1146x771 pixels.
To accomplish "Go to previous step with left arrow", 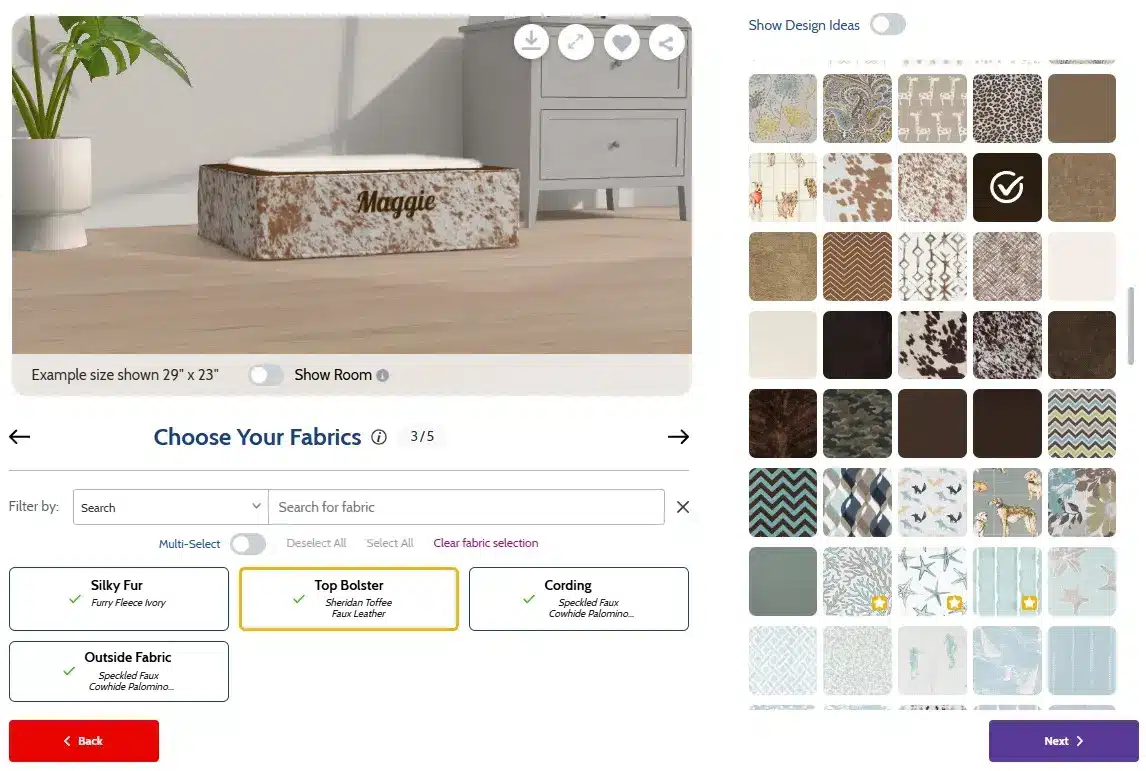I will tap(20, 437).
